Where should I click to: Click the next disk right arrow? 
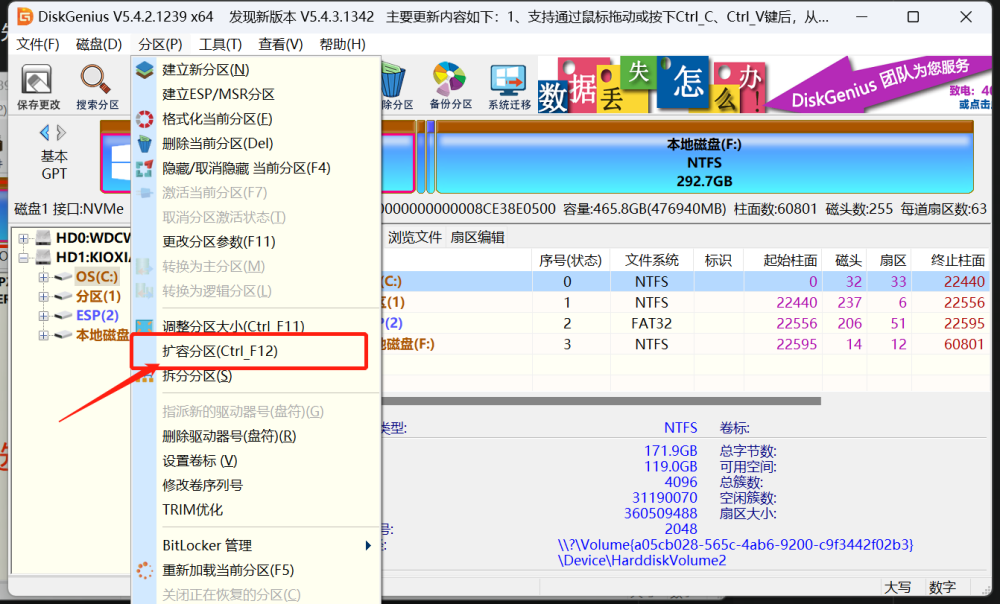tap(61, 133)
